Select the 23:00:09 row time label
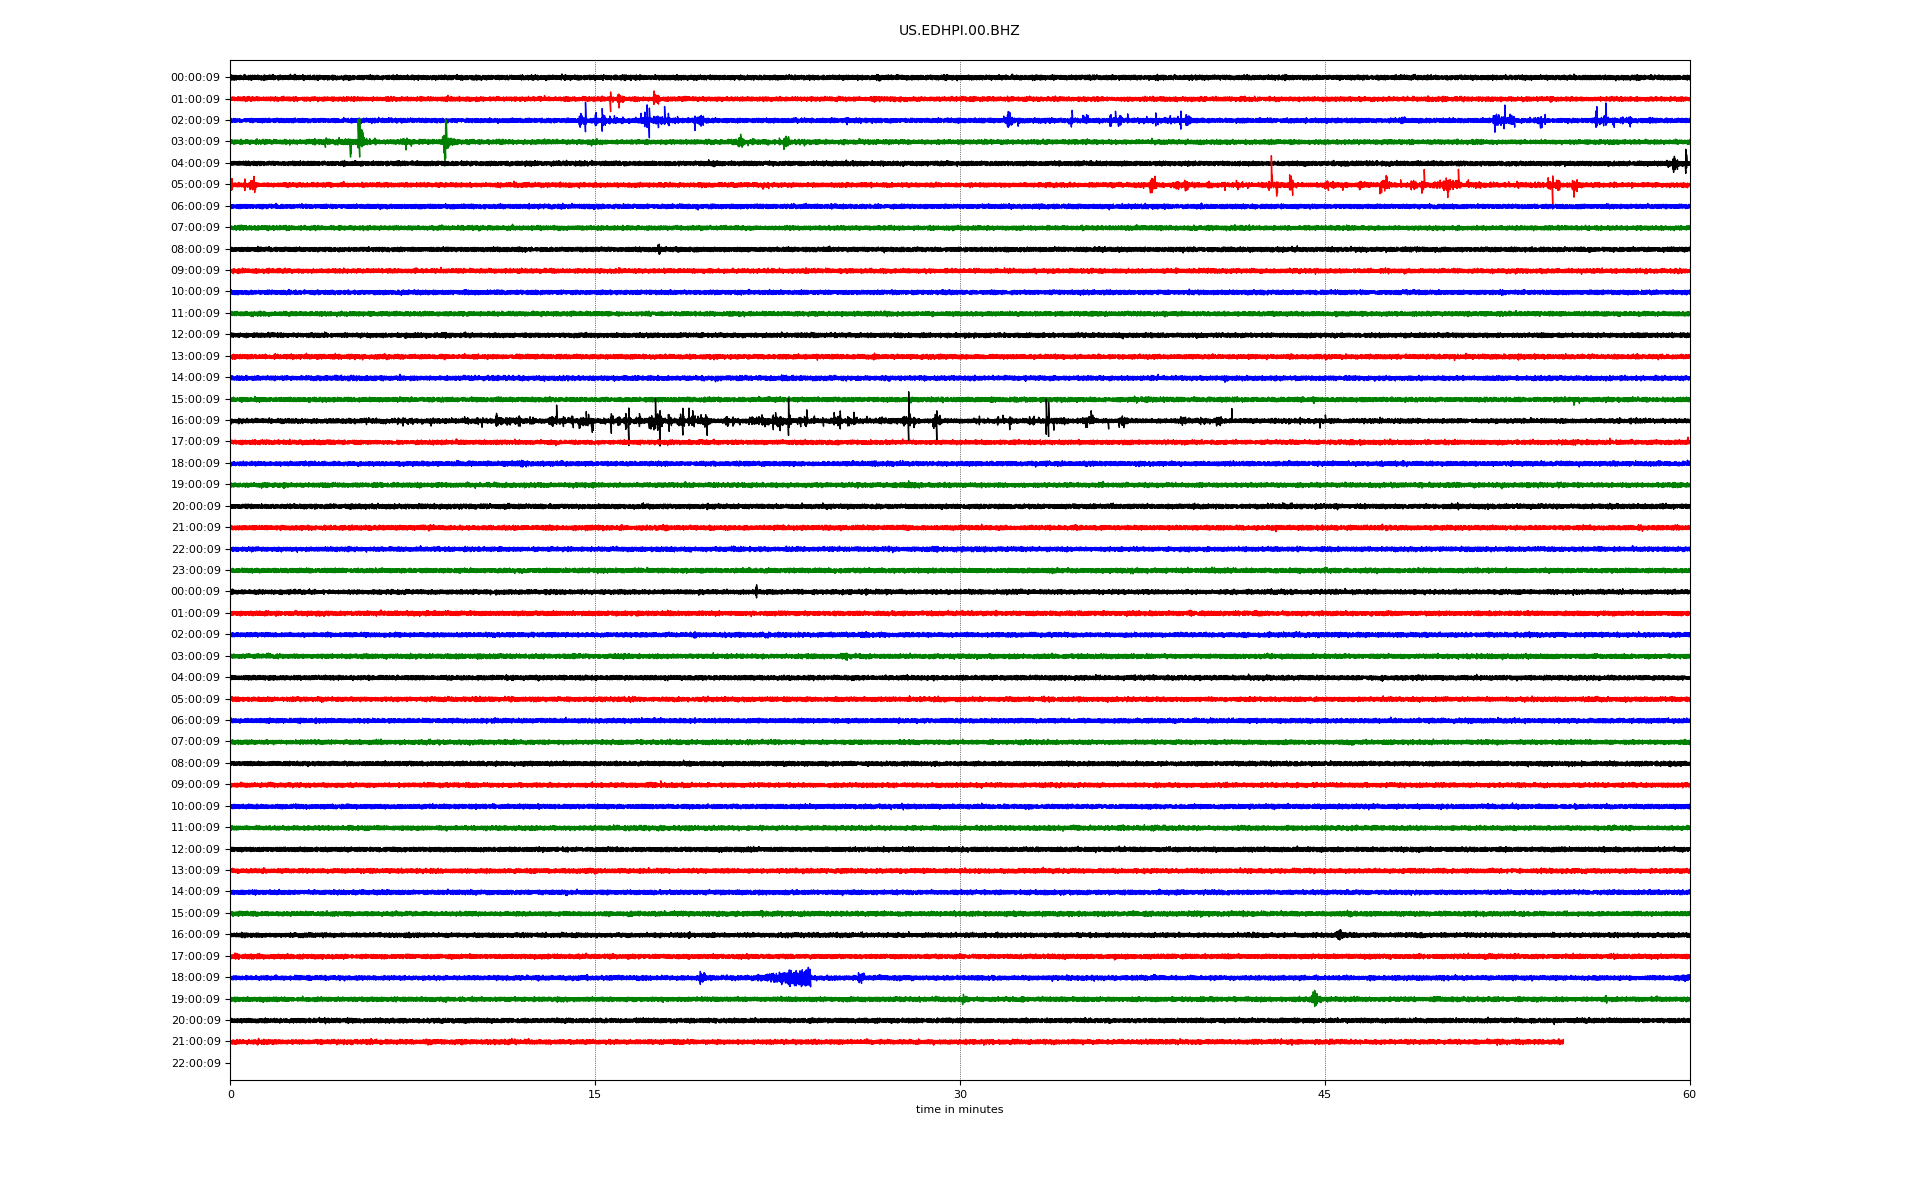 195,570
